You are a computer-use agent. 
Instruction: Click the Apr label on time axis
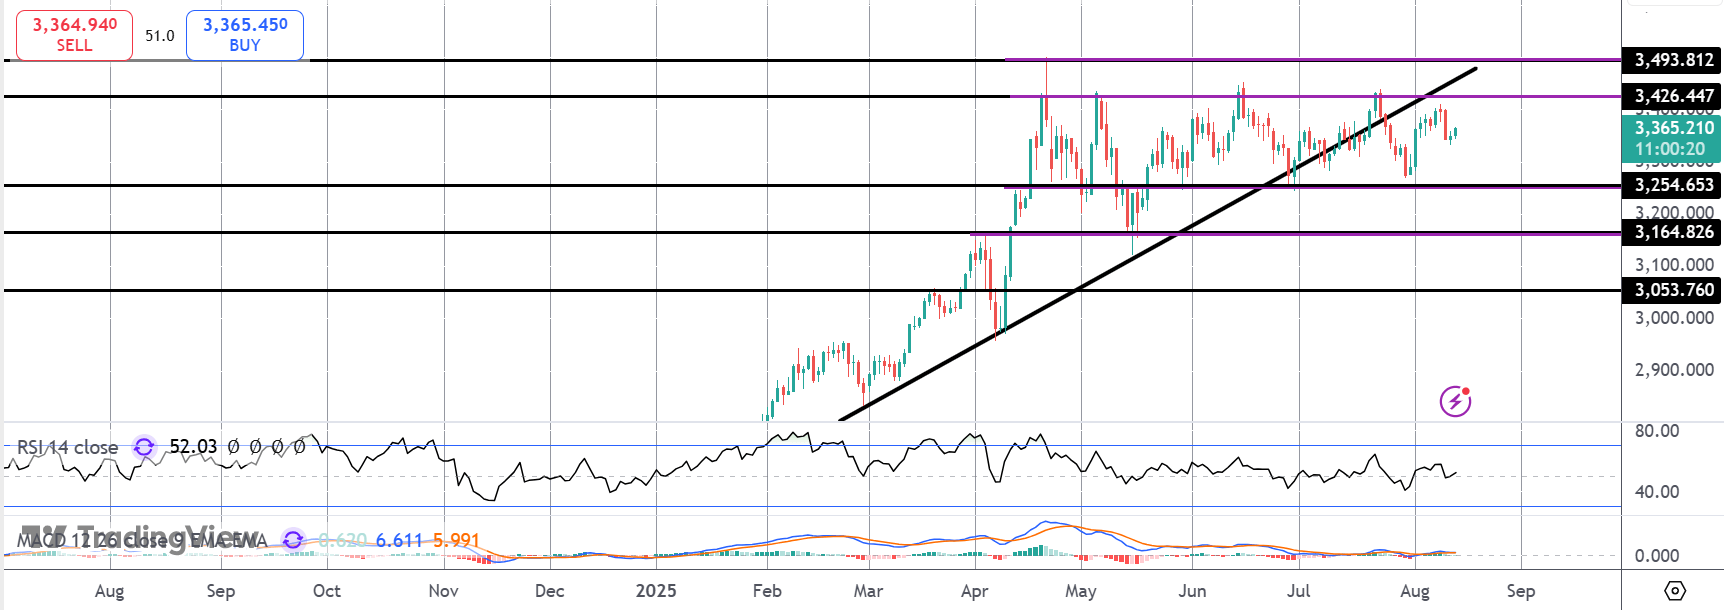coord(975,591)
